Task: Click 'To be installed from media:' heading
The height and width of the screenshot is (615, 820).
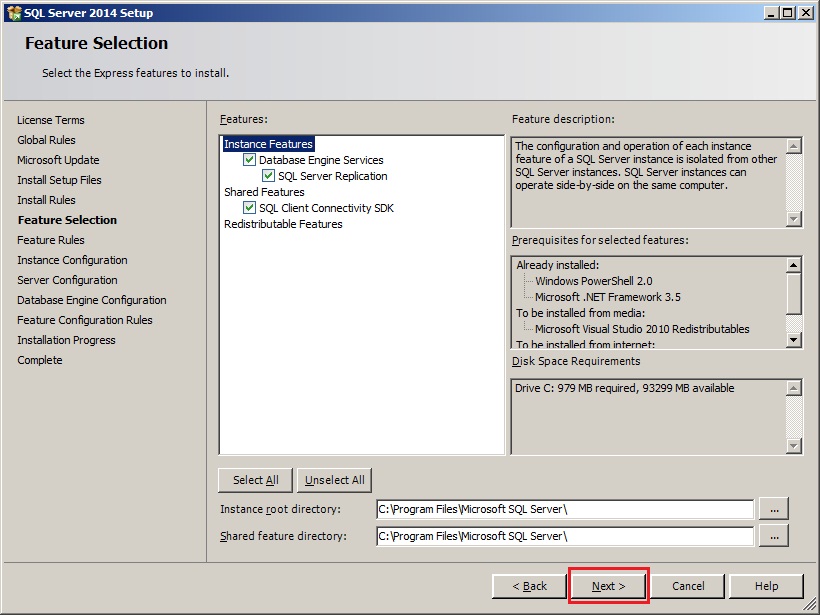Action: coord(580,313)
